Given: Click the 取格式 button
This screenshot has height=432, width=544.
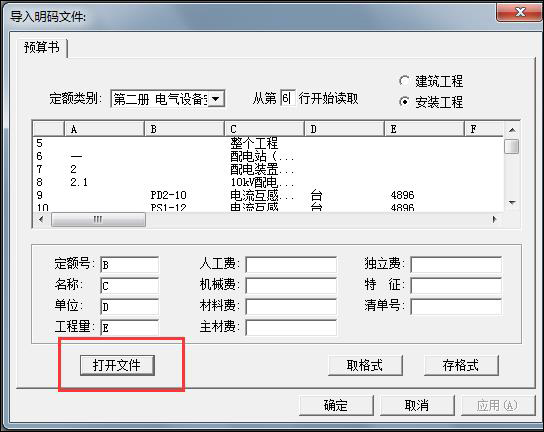Looking at the screenshot, I should click(x=365, y=365).
